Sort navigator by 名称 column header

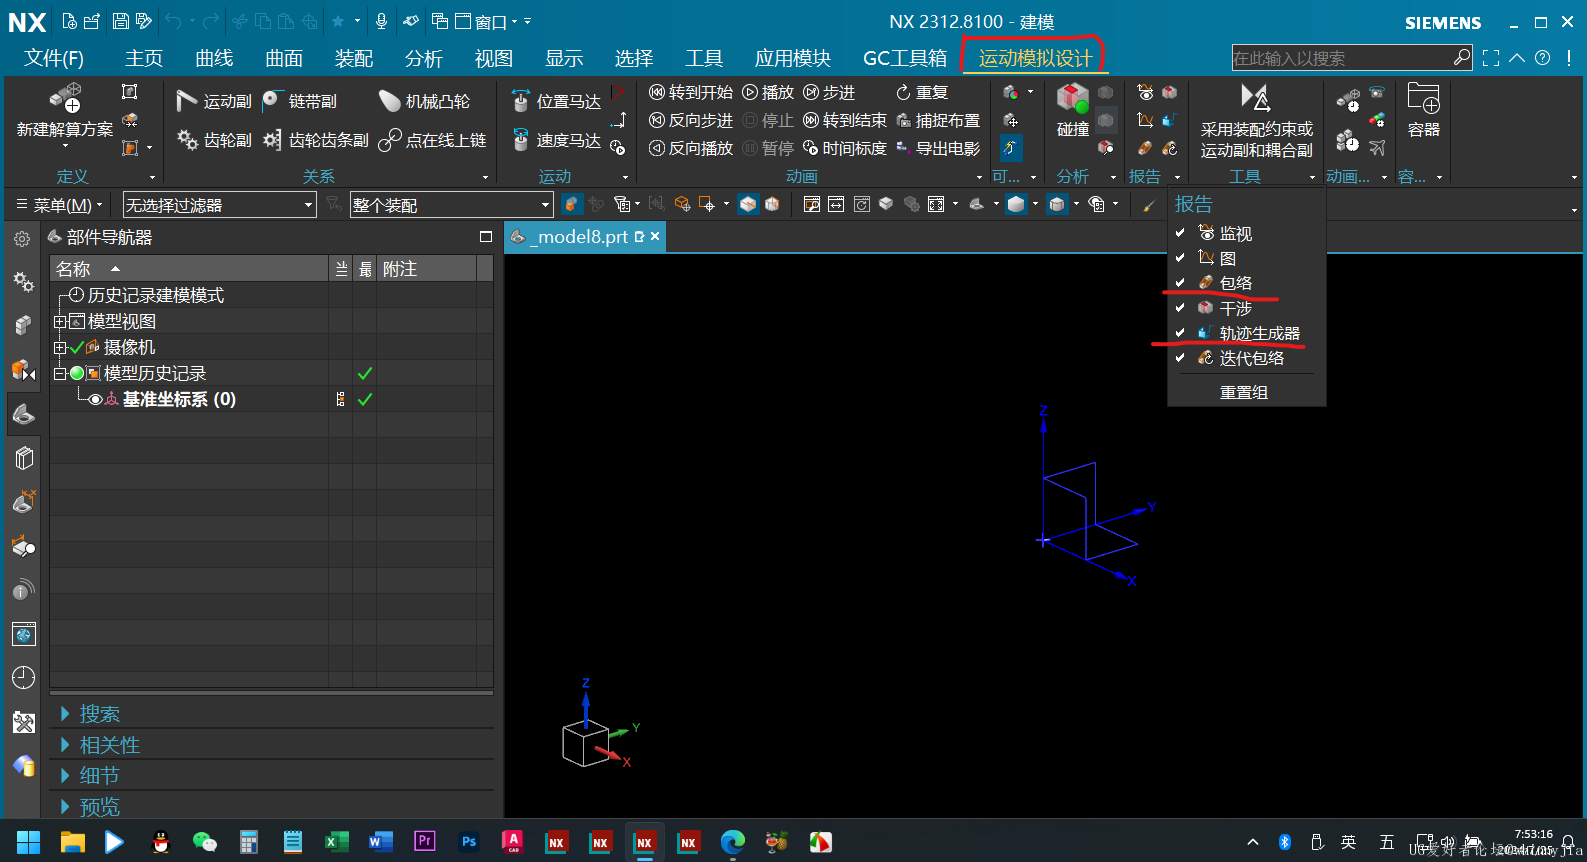[189, 269]
